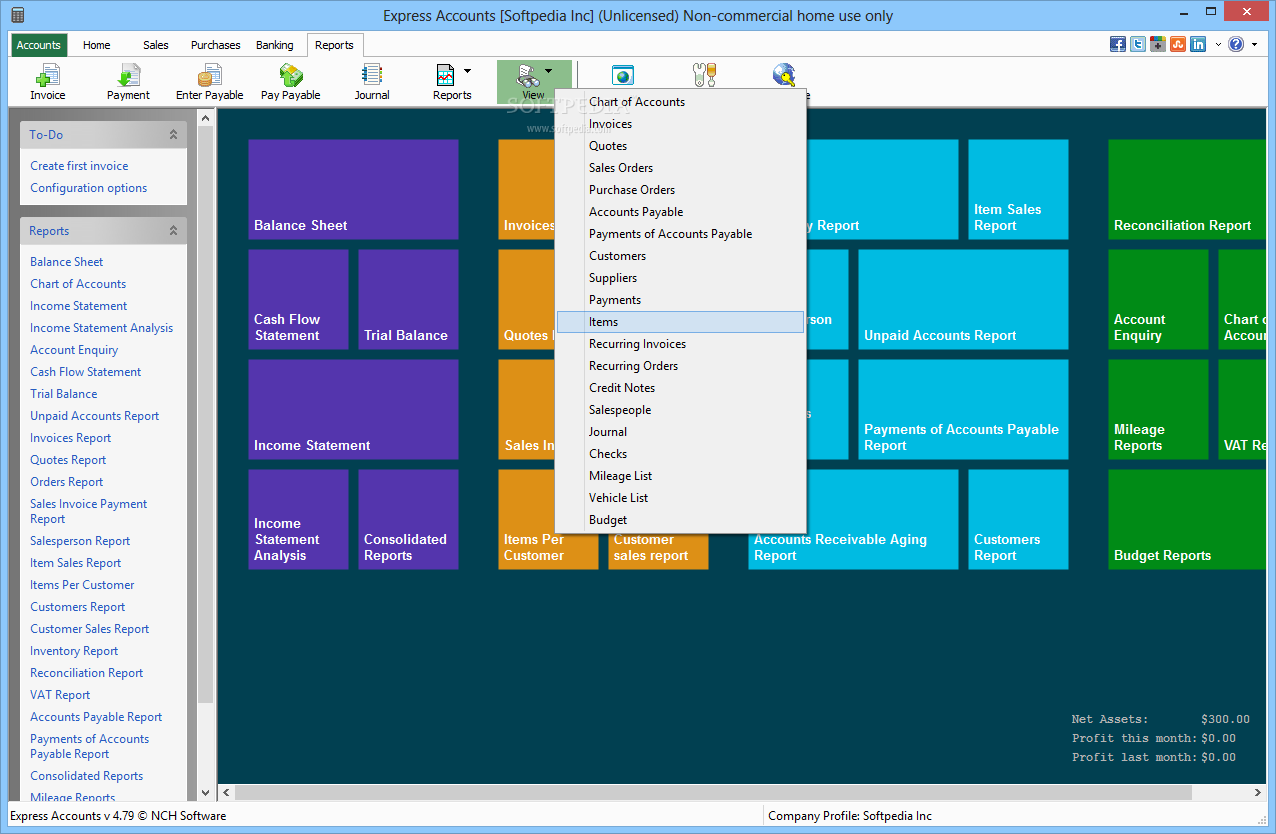Select the Banking tab
The width and height of the screenshot is (1276, 834).
pyautogui.click(x=275, y=45)
